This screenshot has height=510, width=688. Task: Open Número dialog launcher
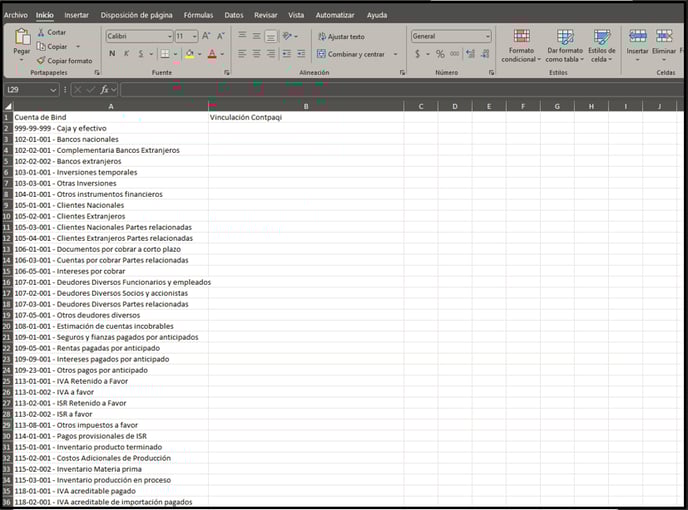(491, 72)
